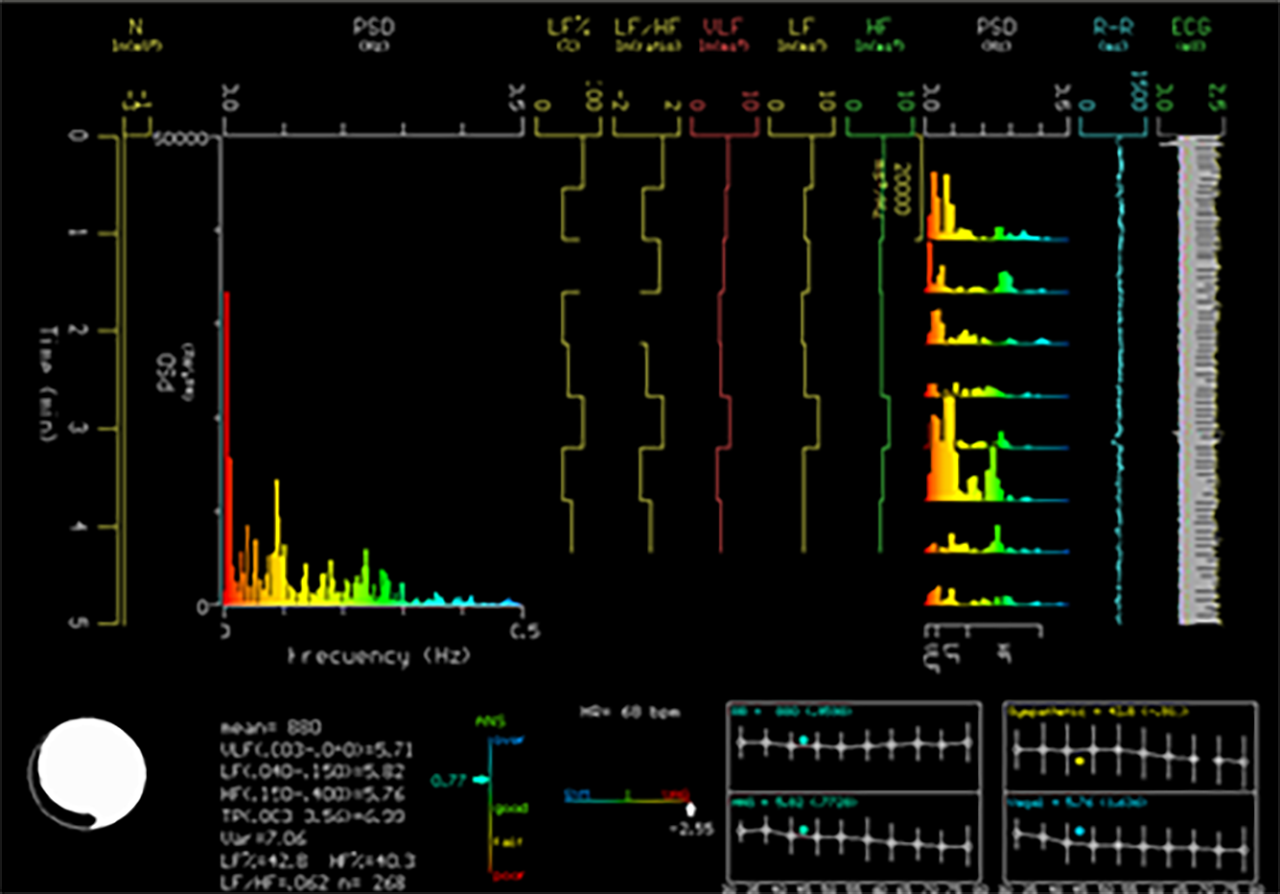Click the 'good' label on ANS scale

511,807
